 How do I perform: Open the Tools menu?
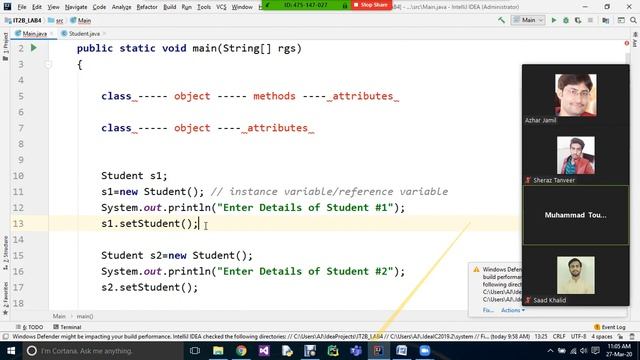[204, 7]
